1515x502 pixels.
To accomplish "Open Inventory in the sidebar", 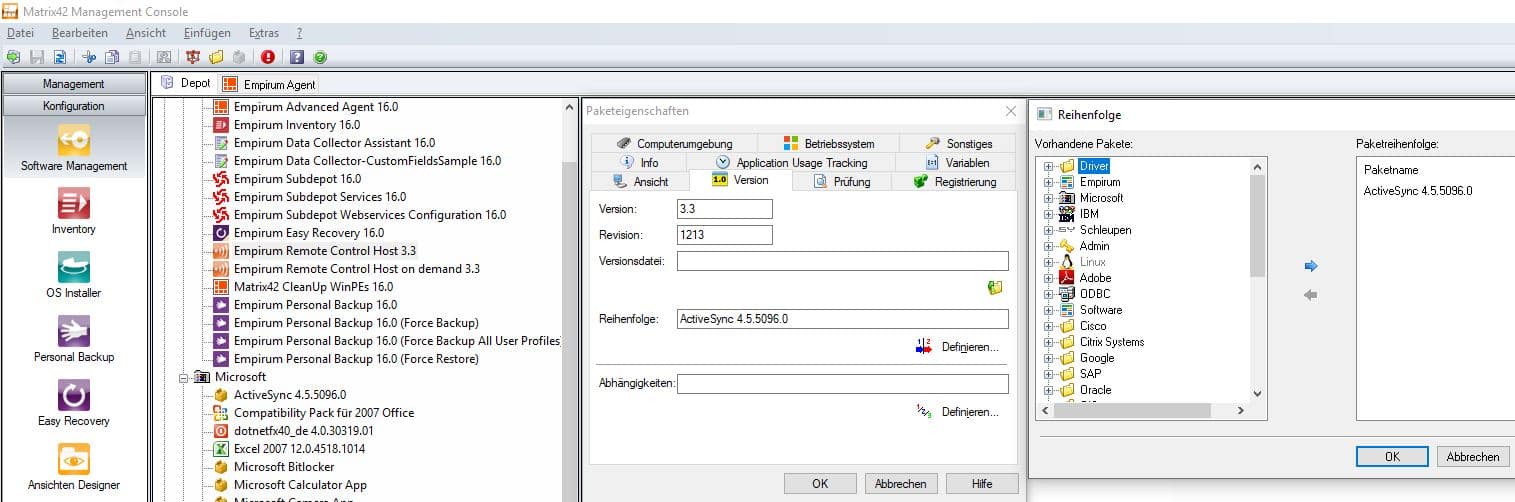I will [74, 211].
